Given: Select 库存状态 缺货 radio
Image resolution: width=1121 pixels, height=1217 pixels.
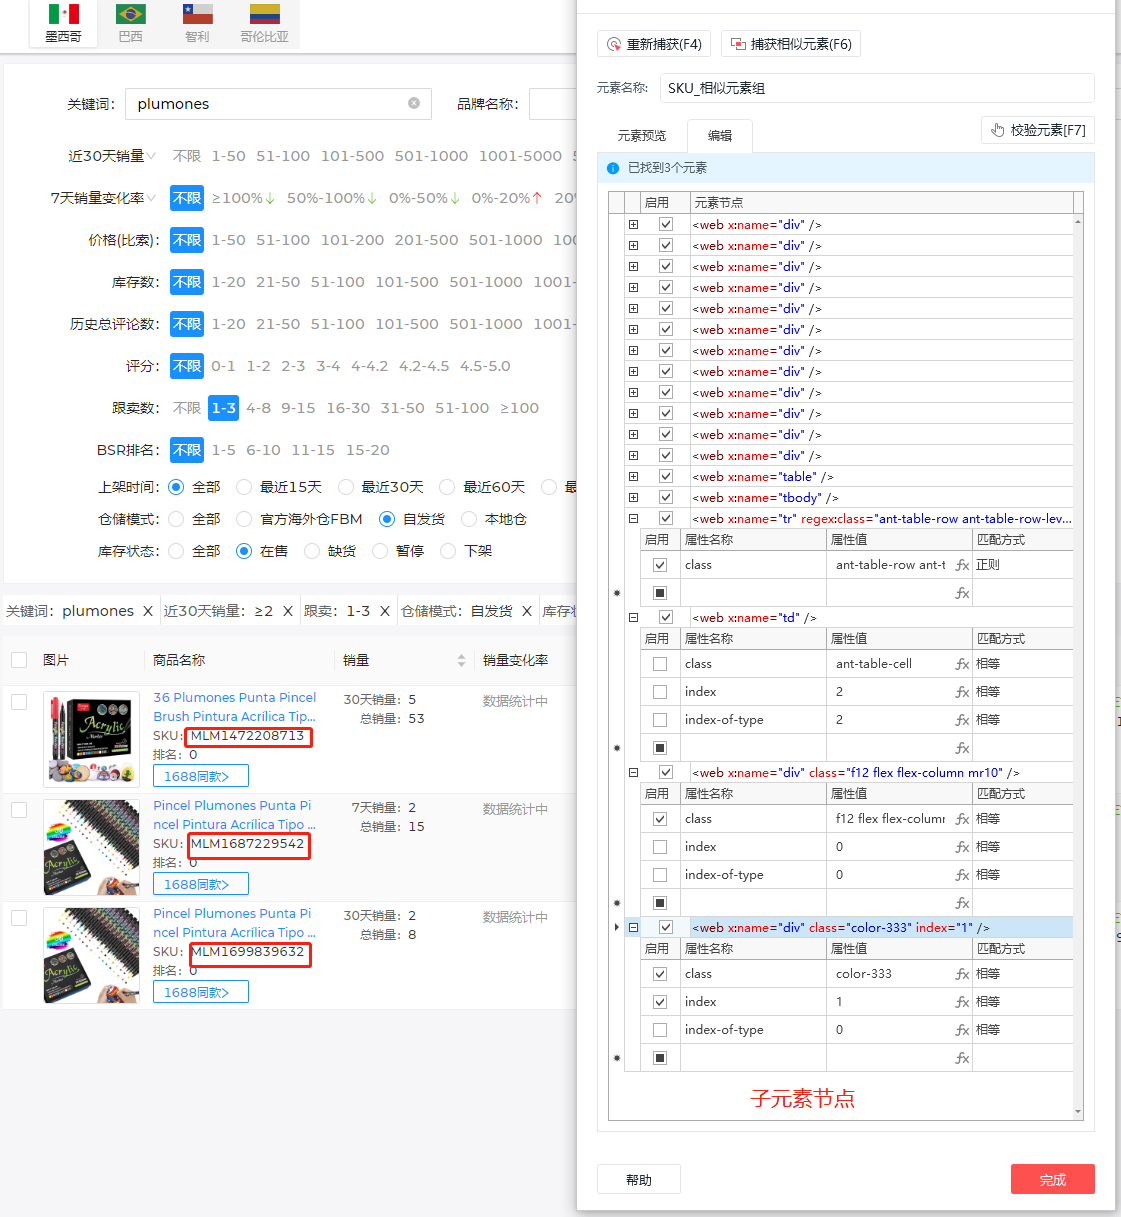Looking at the screenshot, I should coord(312,551).
